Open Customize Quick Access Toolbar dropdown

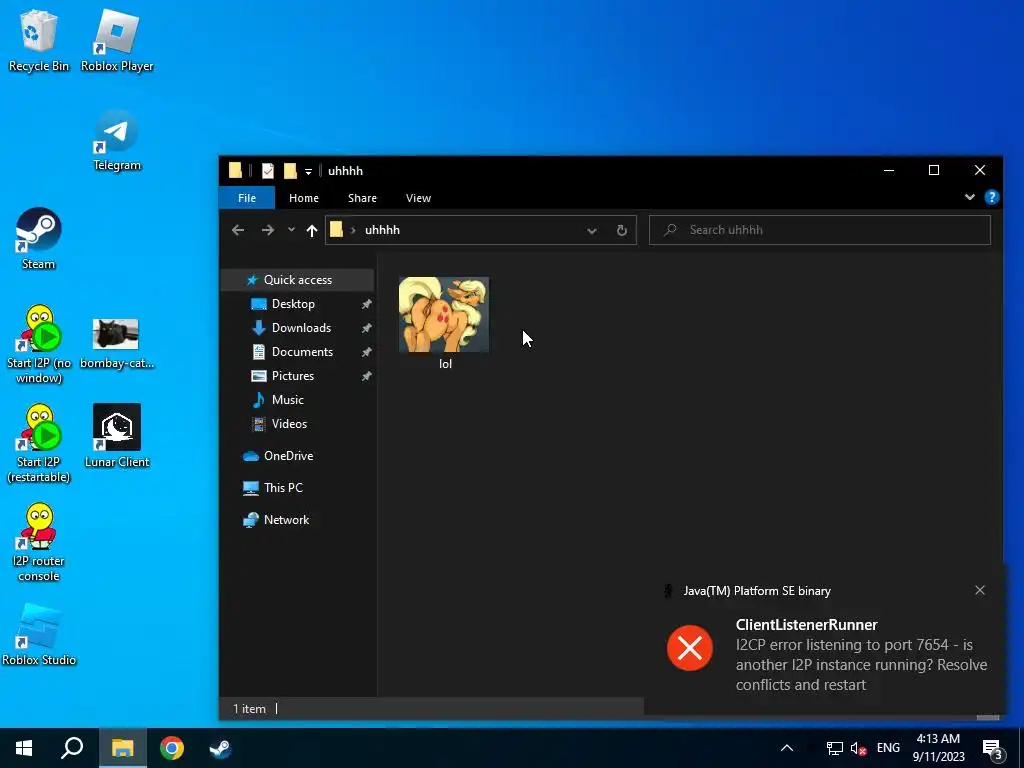click(308, 172)
